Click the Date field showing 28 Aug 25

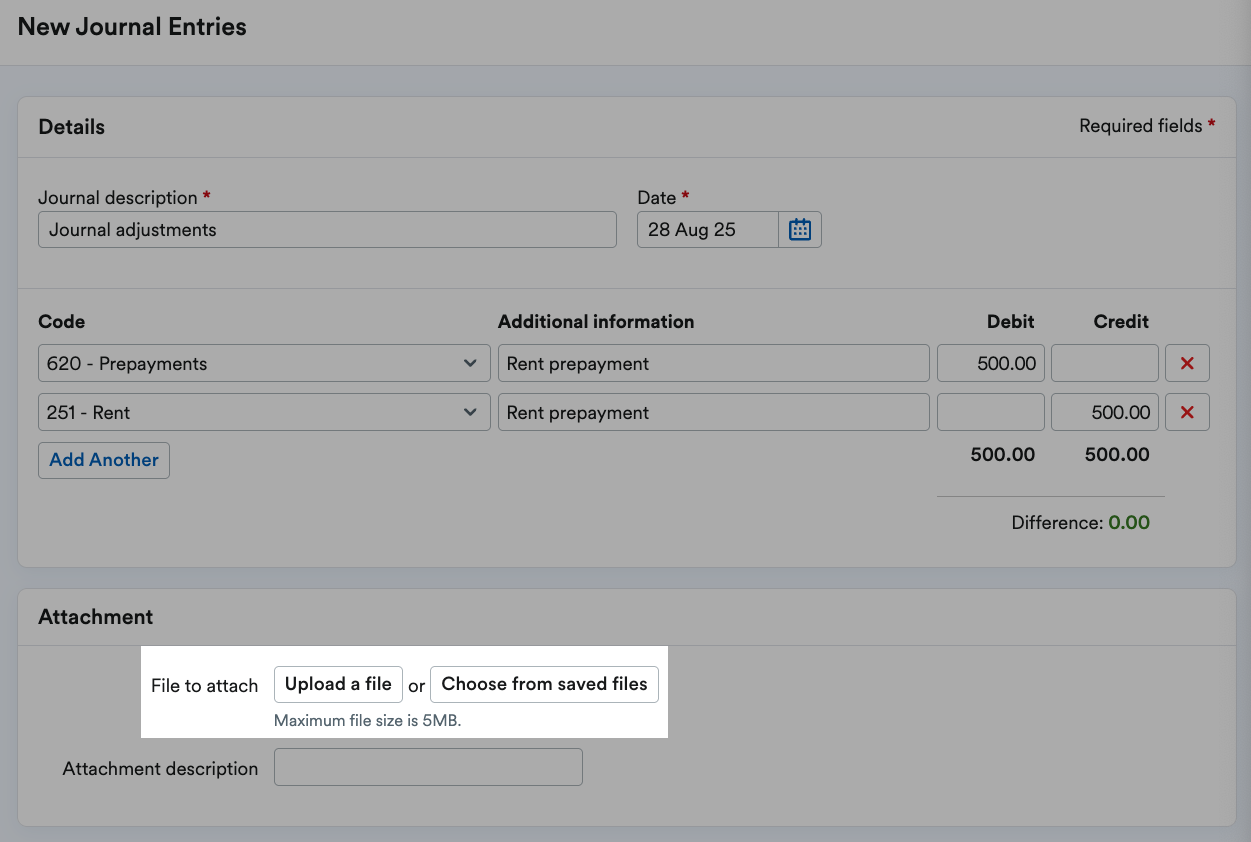click(x=708, y=229)
